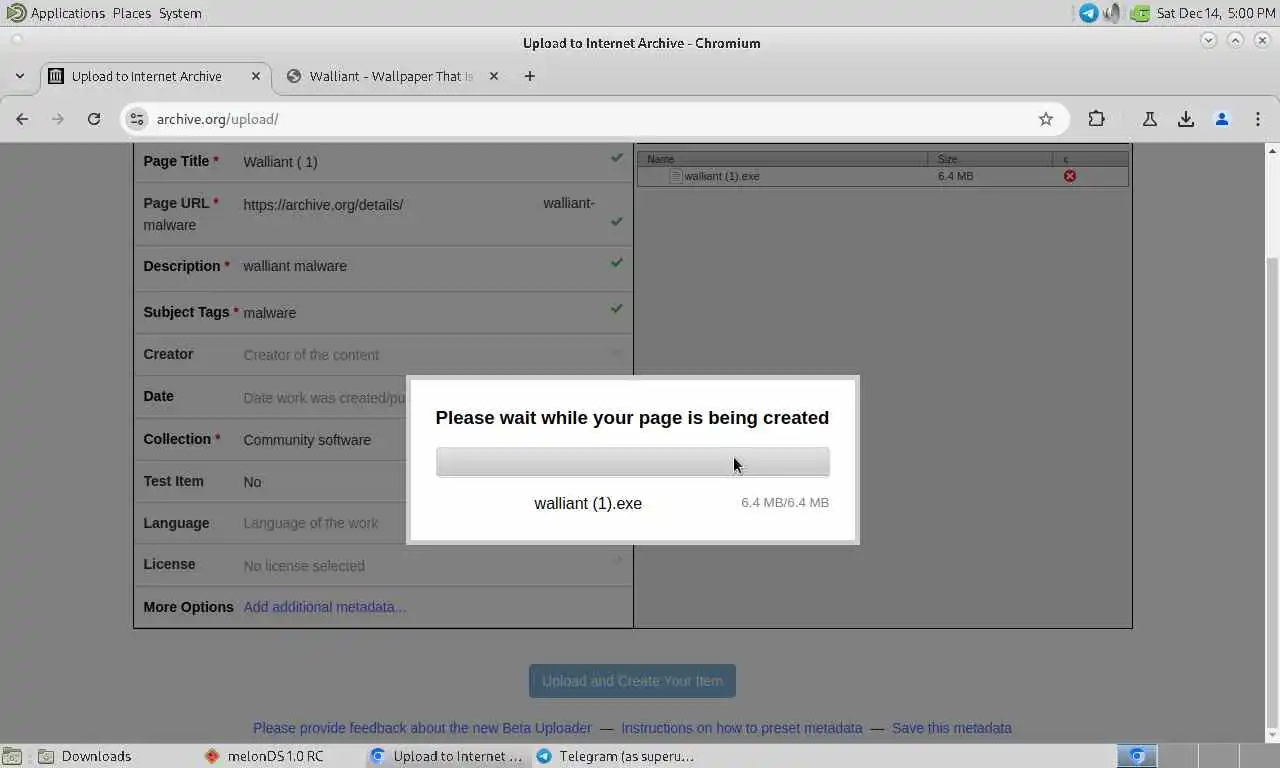View site information icon in address bar
1280x768 pixels.
[137, 119]
